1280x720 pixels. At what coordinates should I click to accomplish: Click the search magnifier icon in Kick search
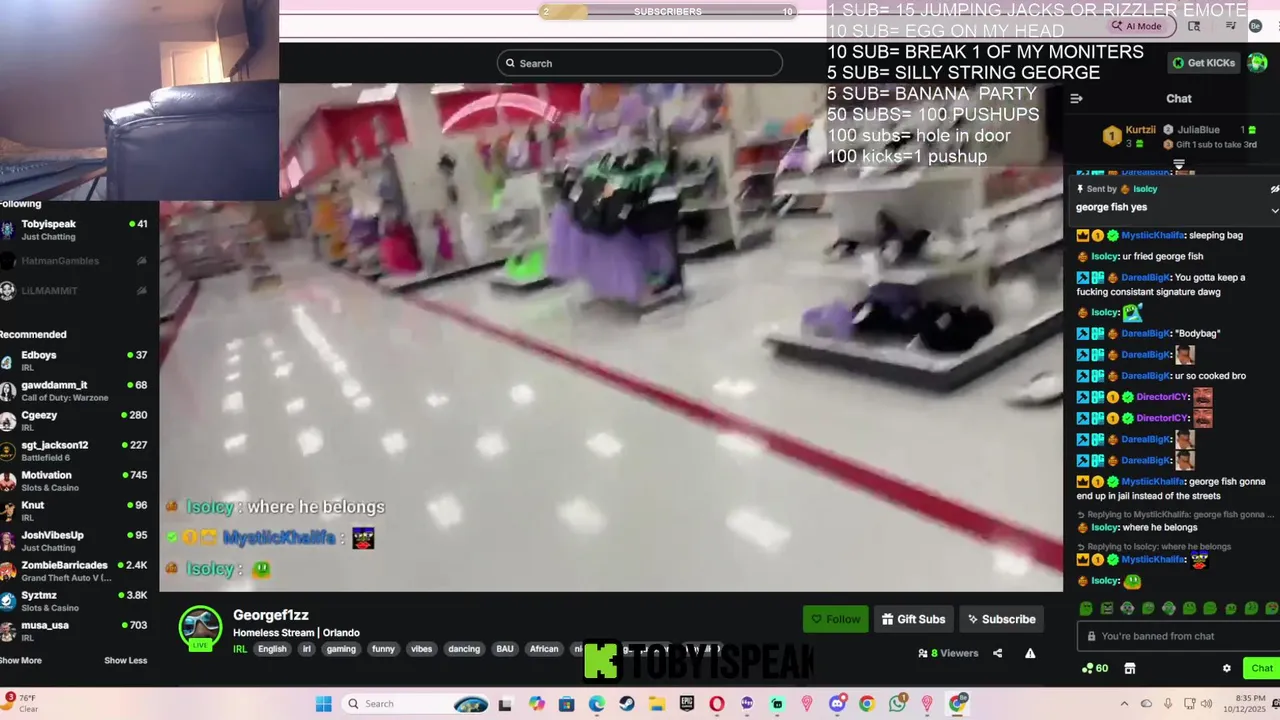pyautogui.click(x=510, y=63)
